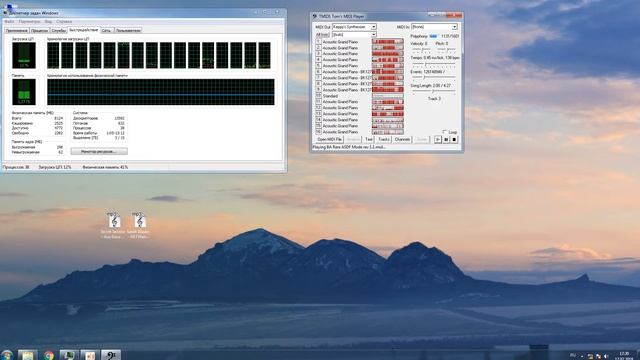Toggle channel 16 number button
Viewport: 640px width, 360px height.
click(318, 131)
